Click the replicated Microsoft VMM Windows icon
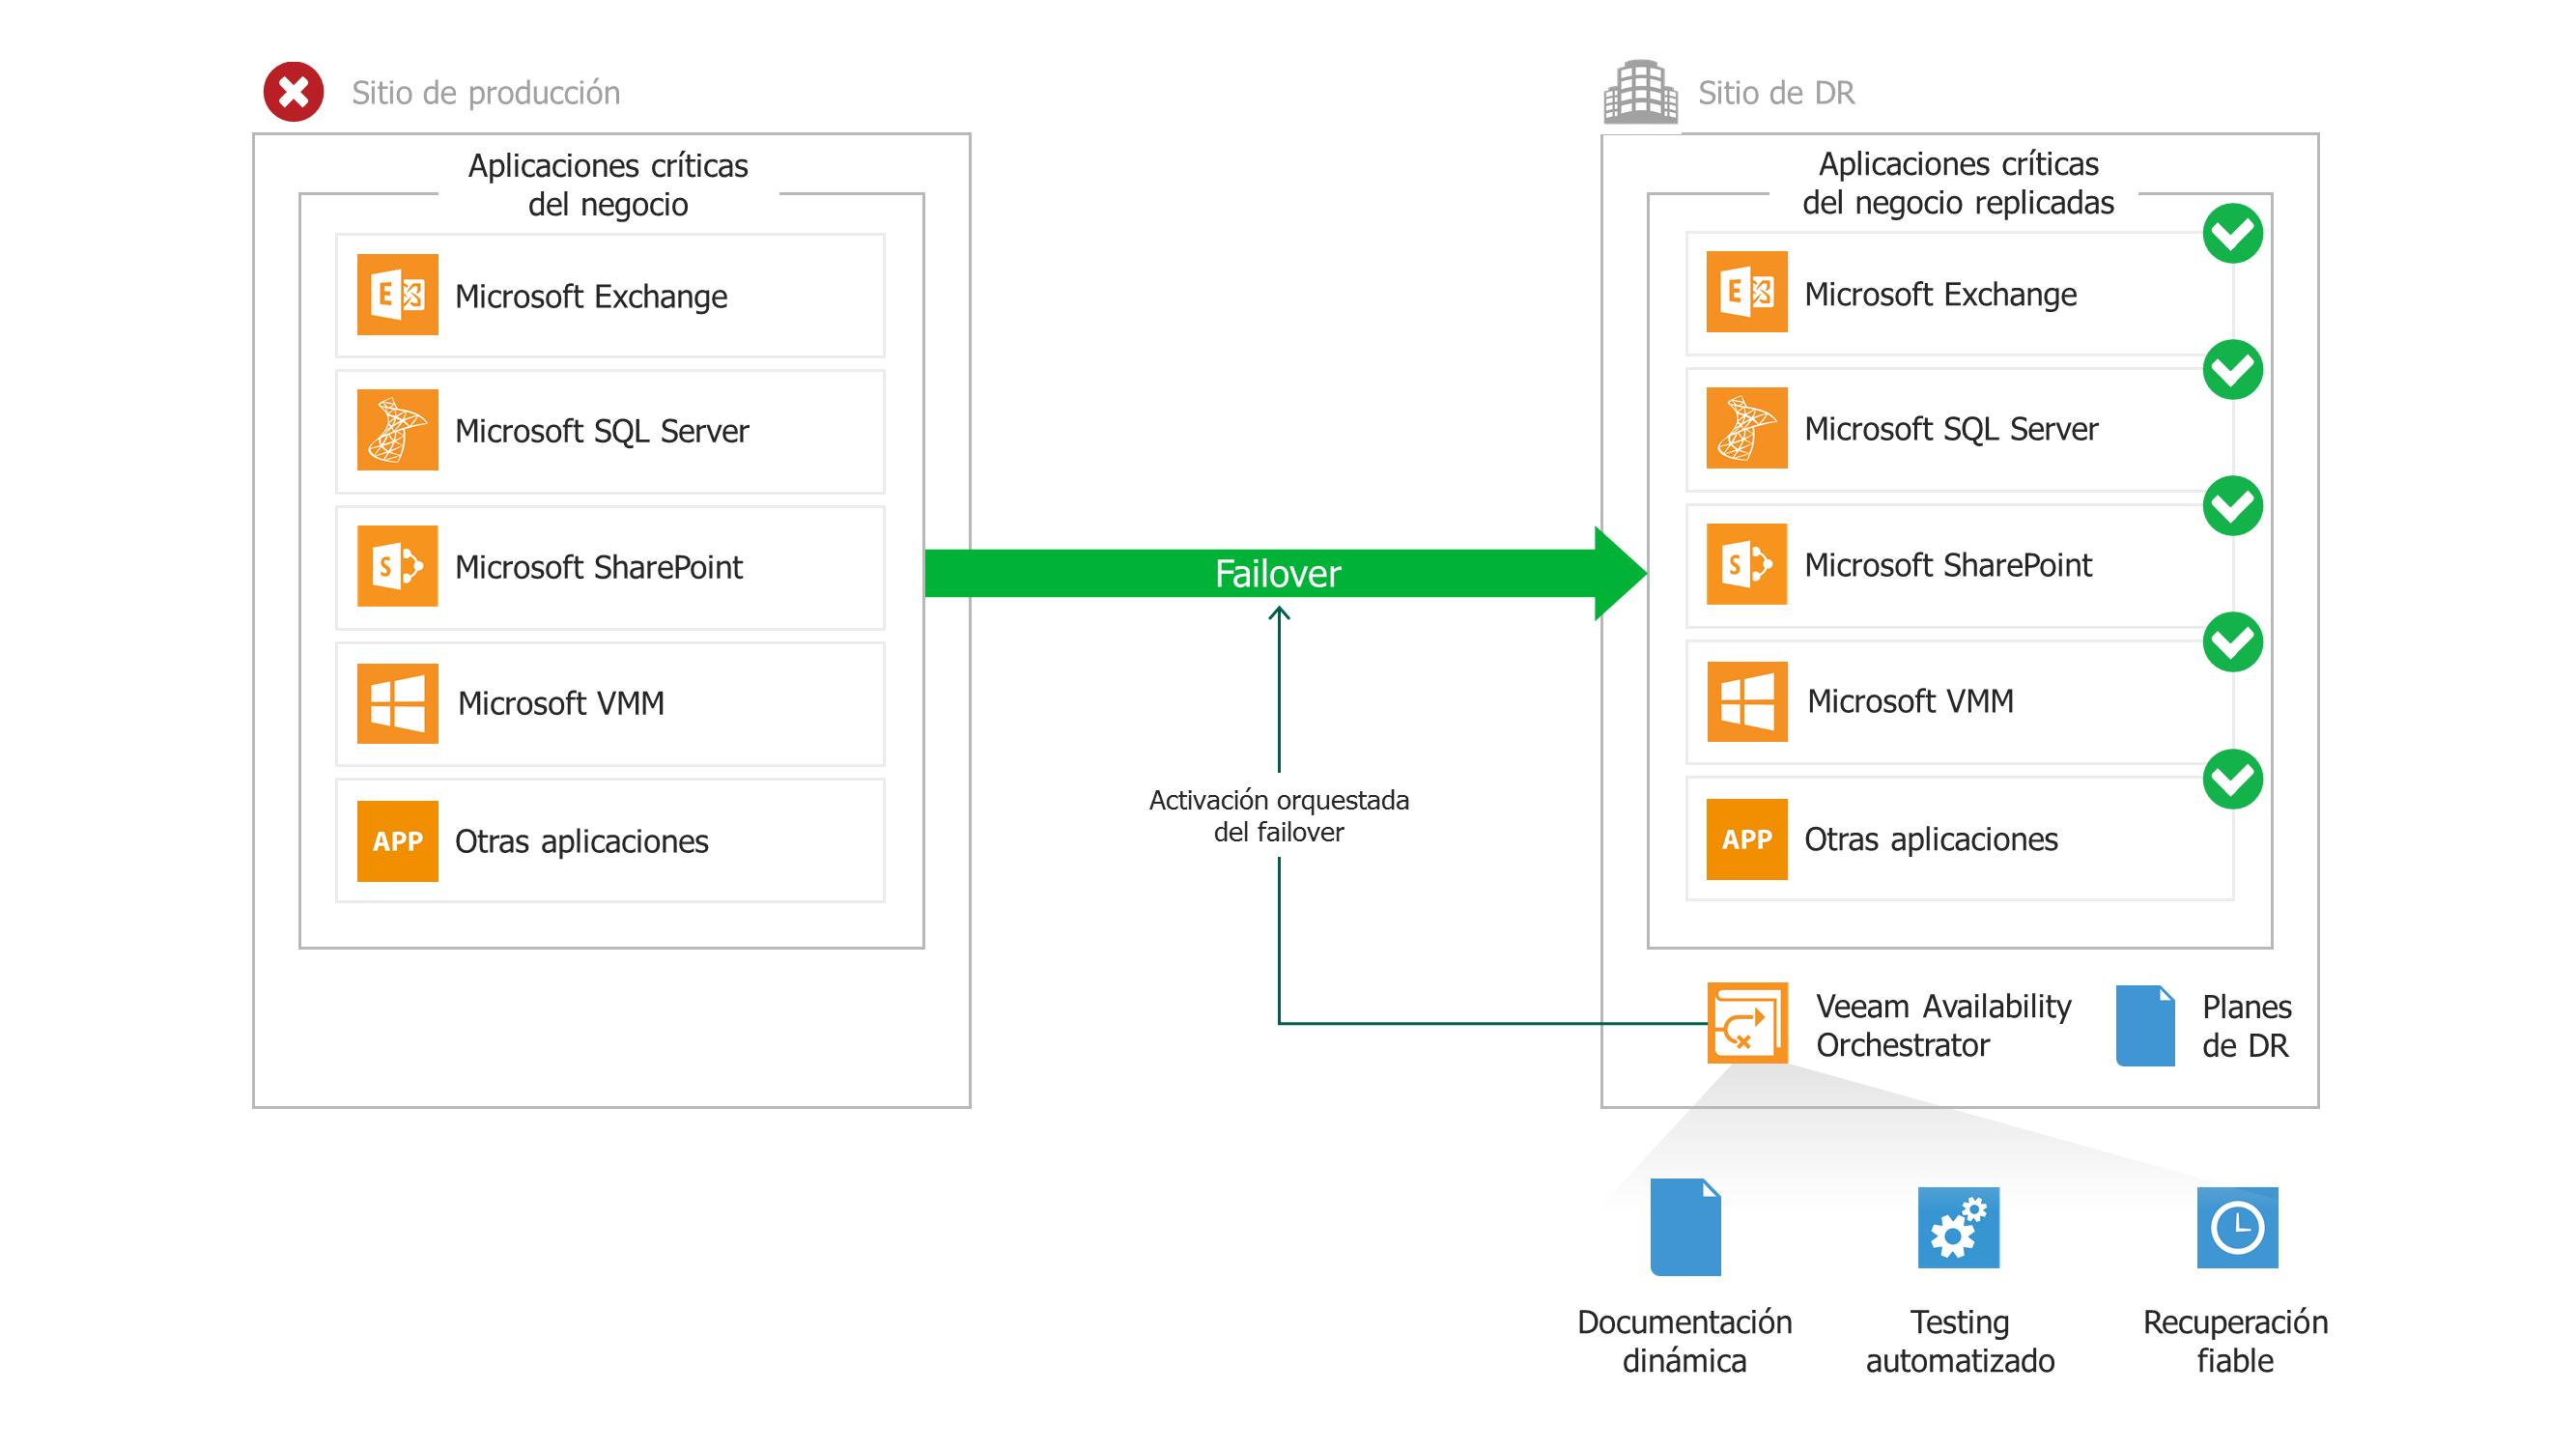The width and height of the screenshot is (2576, 1449). click(1746, 701)
